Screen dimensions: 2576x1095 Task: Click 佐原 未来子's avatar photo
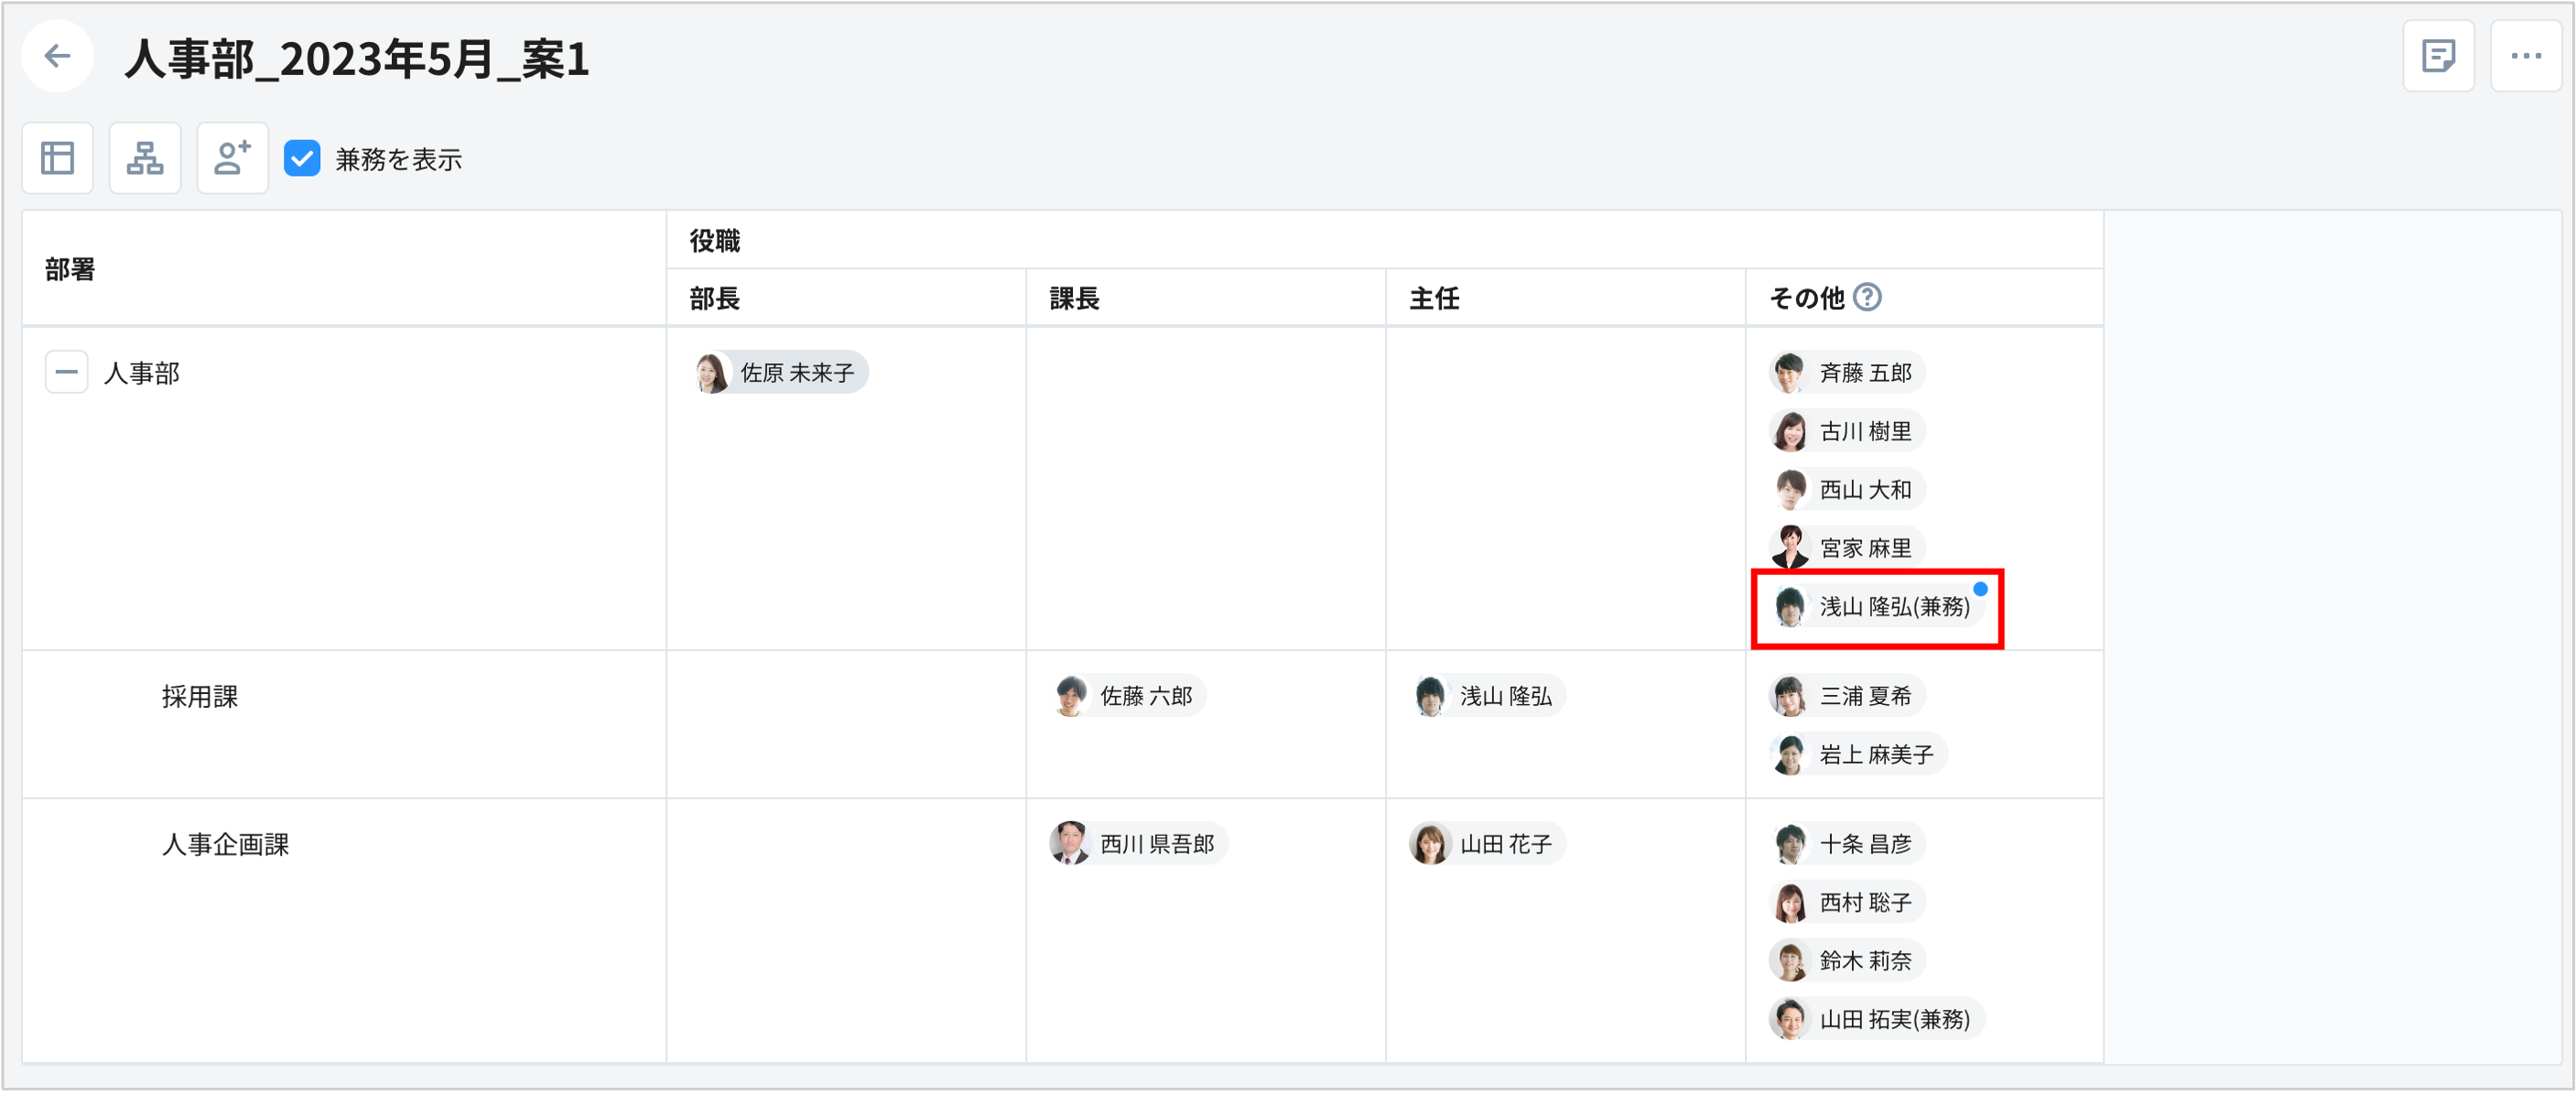711,373
